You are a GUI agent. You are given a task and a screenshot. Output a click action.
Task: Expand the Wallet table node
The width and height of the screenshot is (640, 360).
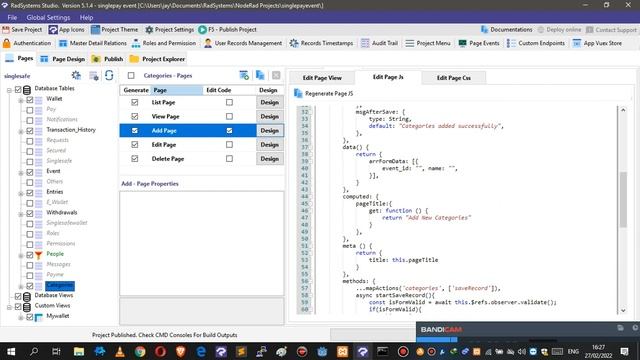coord(21,100)
